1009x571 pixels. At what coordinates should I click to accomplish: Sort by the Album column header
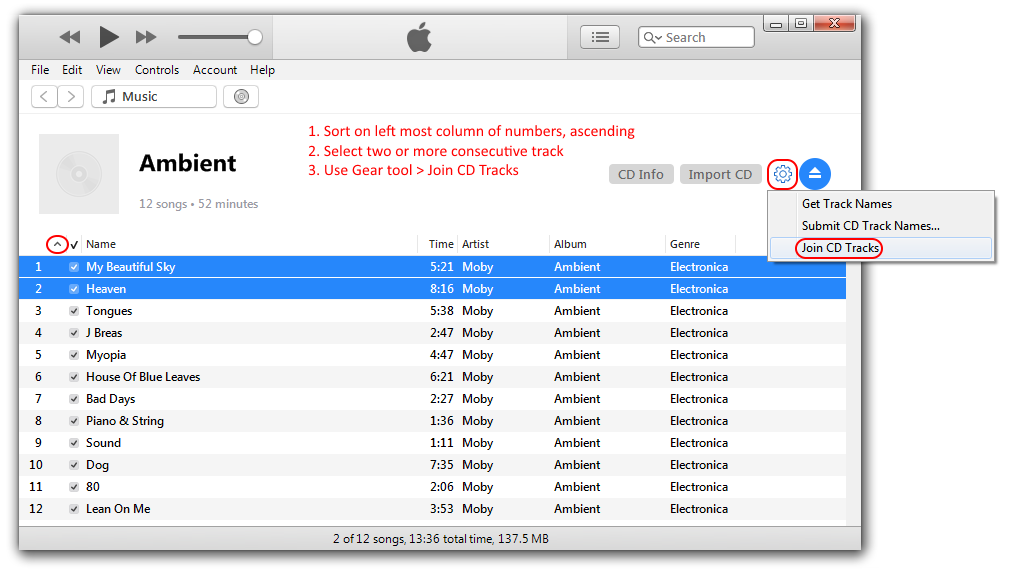570,244
